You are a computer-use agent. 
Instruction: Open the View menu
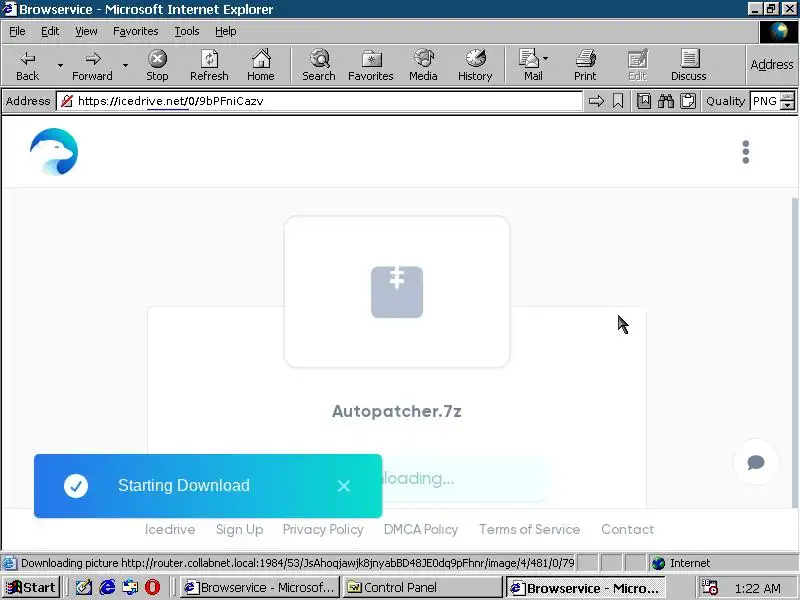86,31
